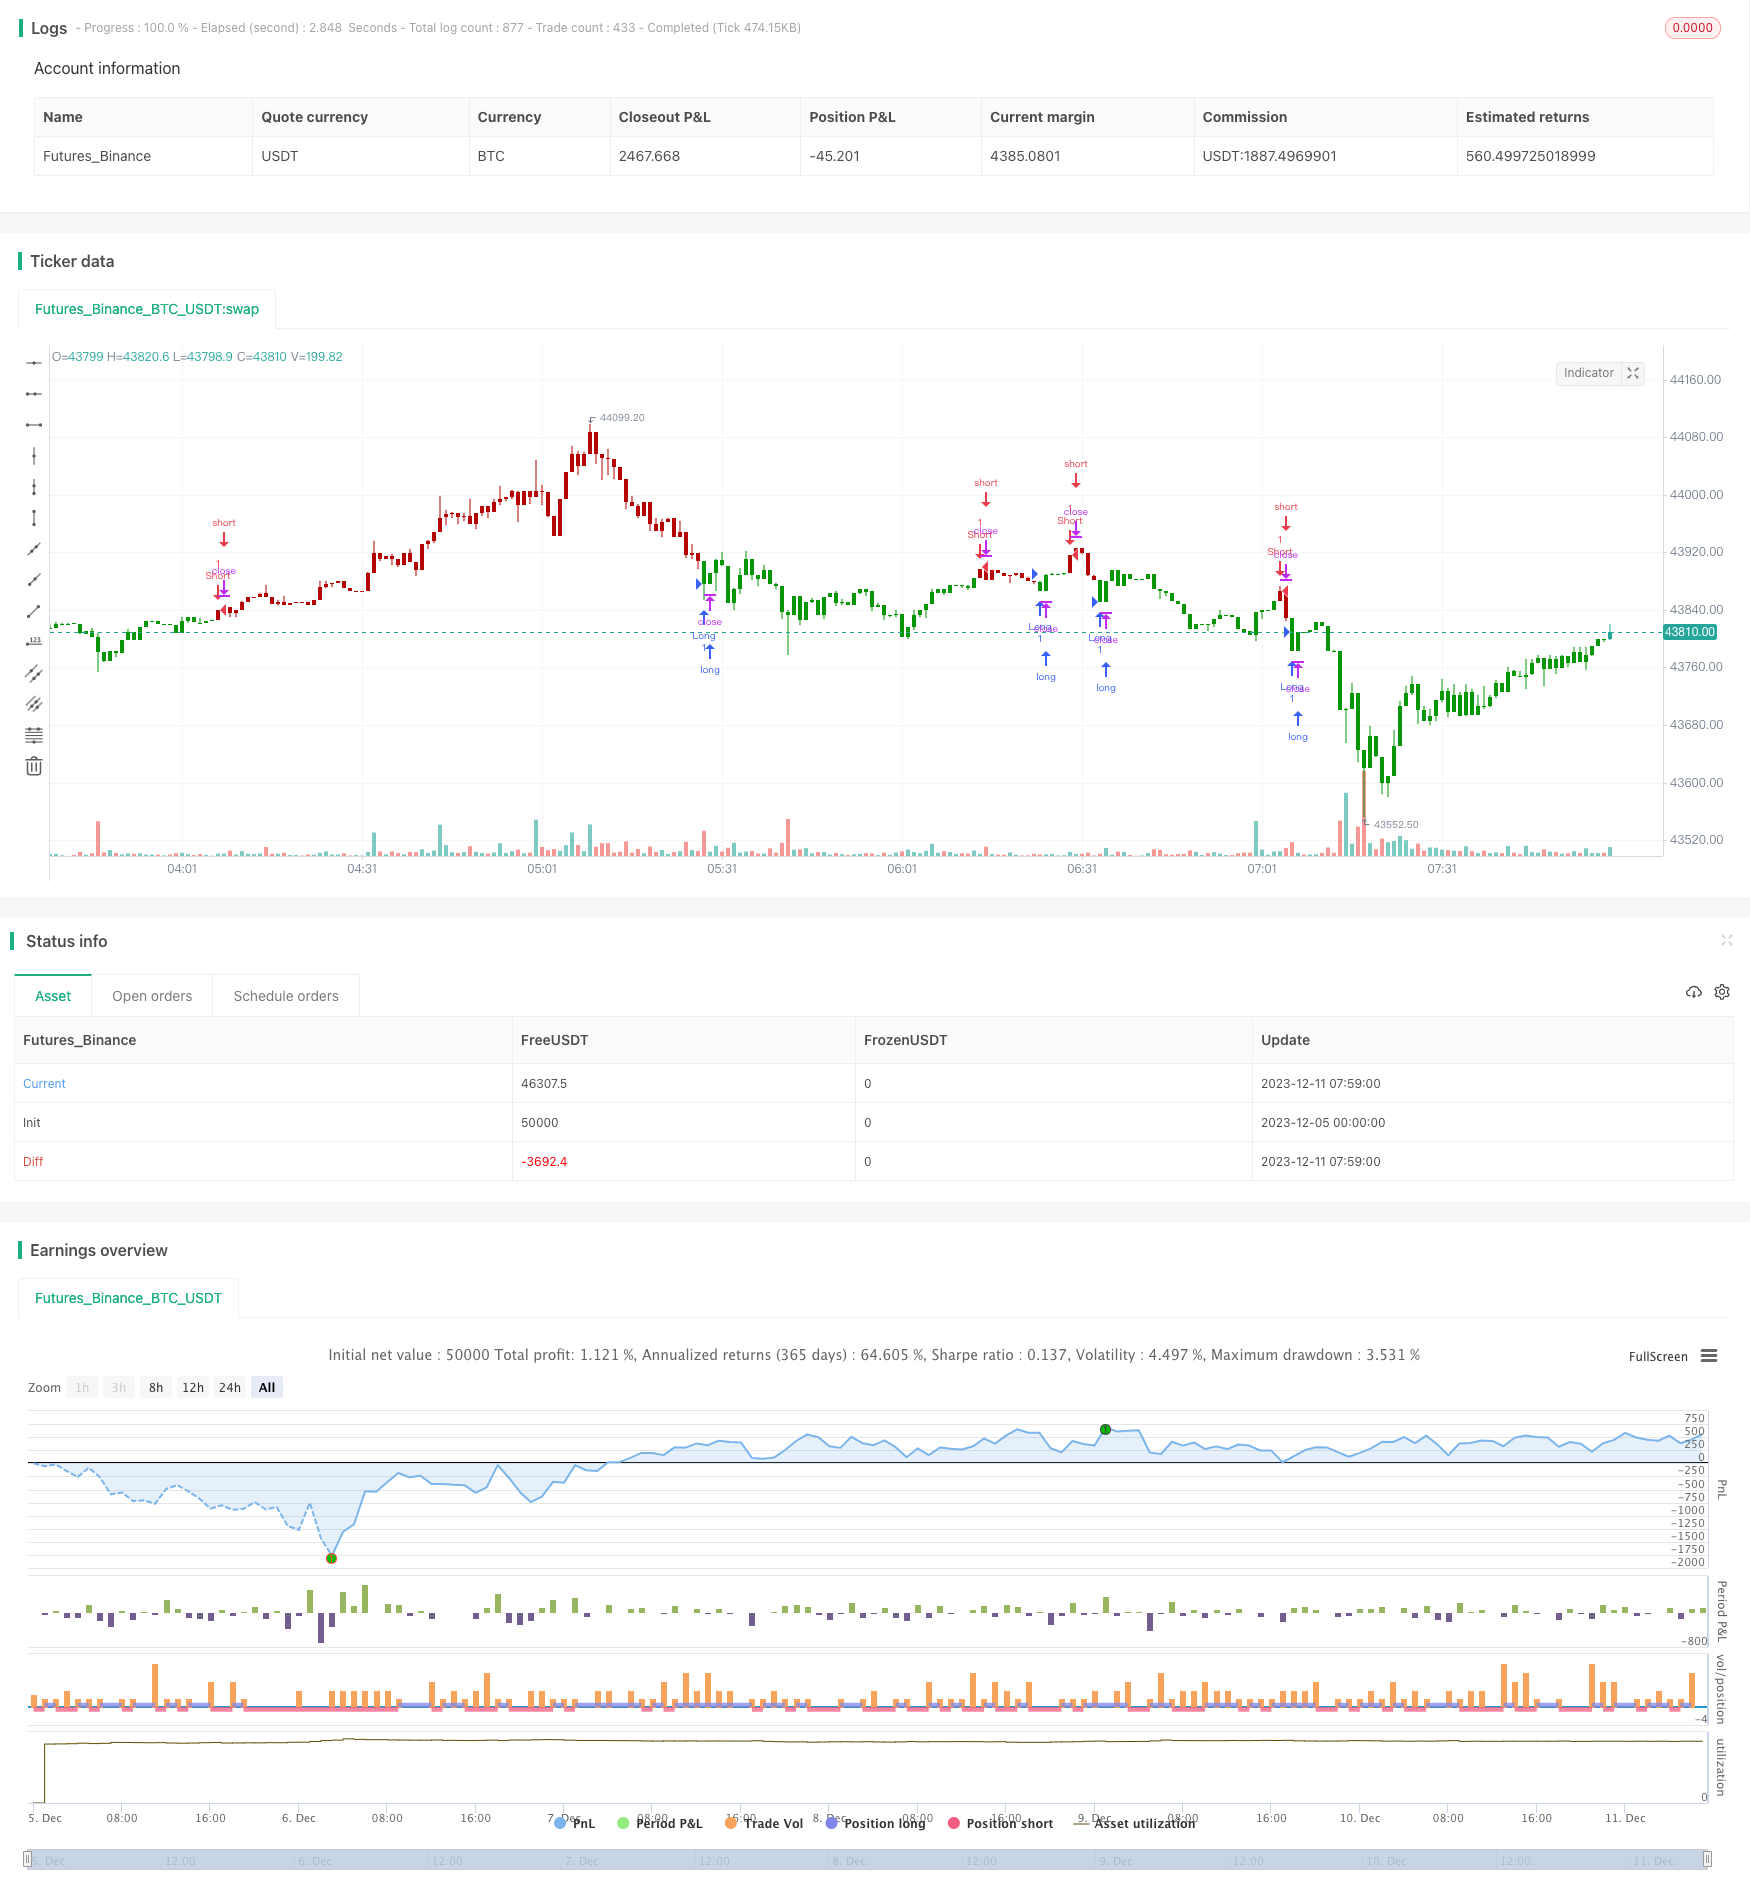Click the expand icon beside Indicator
Screen dimensions: 1750x1899
(x=1633, y=373)
